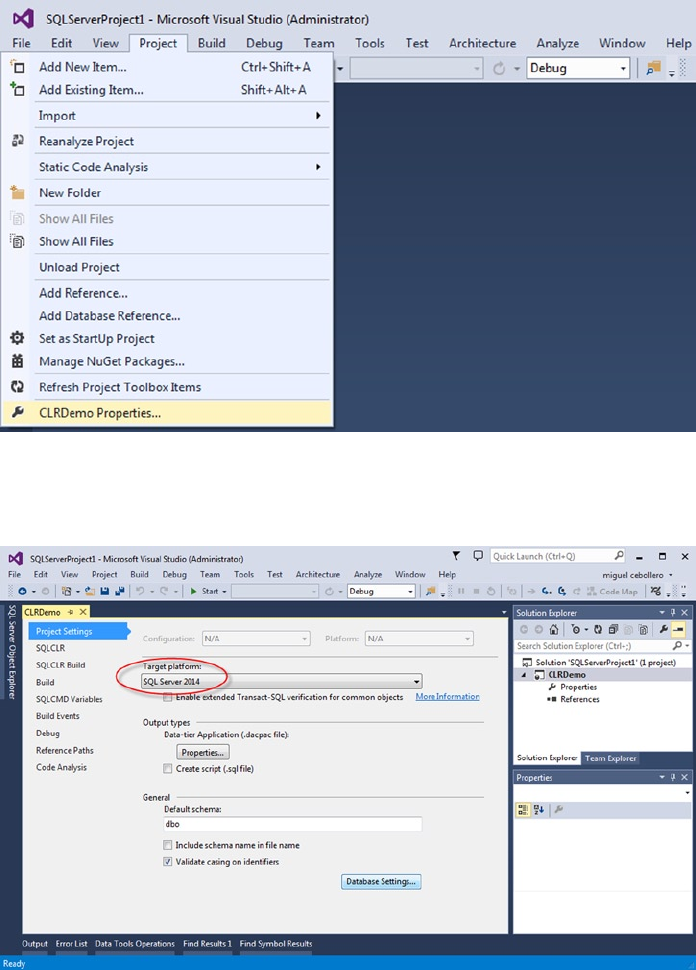696x970 pixels.
Task: Open the Data Tools Operations tab
Action: tap(134, 944)
